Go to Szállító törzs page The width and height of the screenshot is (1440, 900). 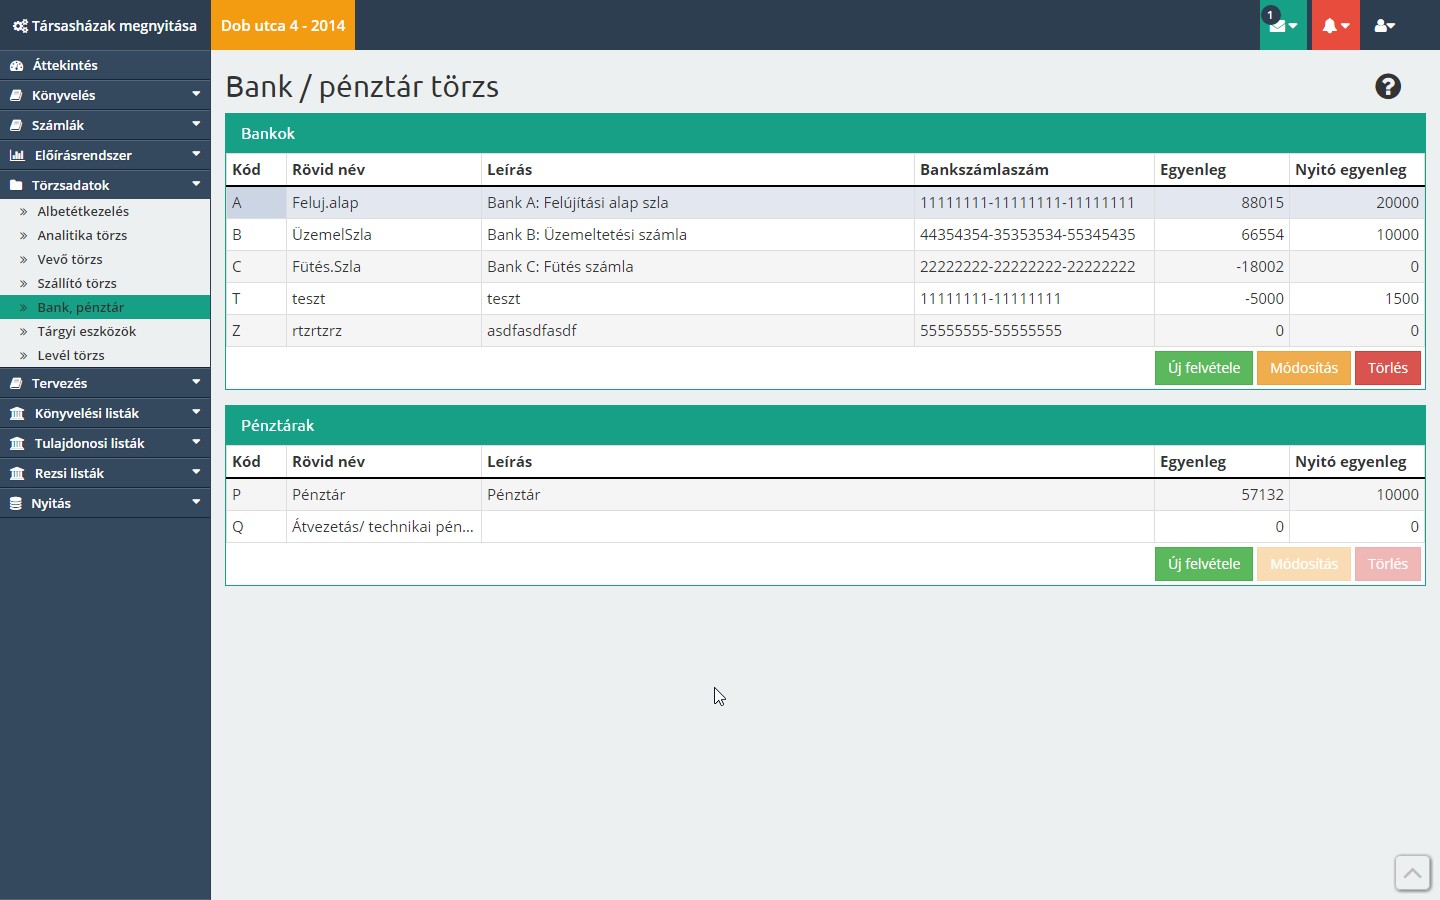tap(77, 284)
